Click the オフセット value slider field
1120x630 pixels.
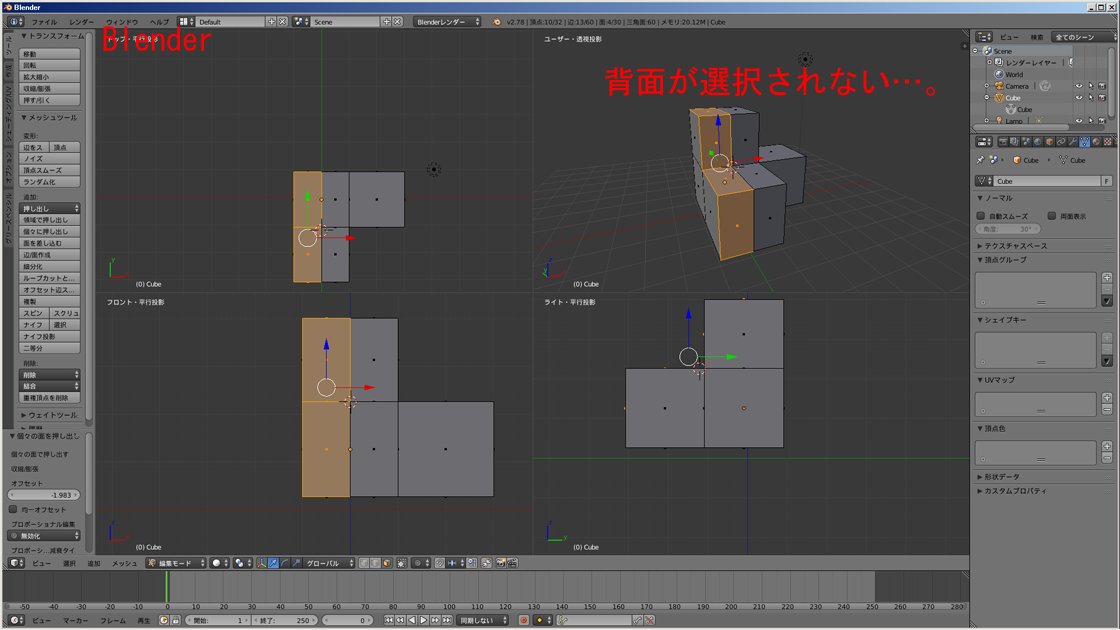pyautogui.click(x=44, y=495)
